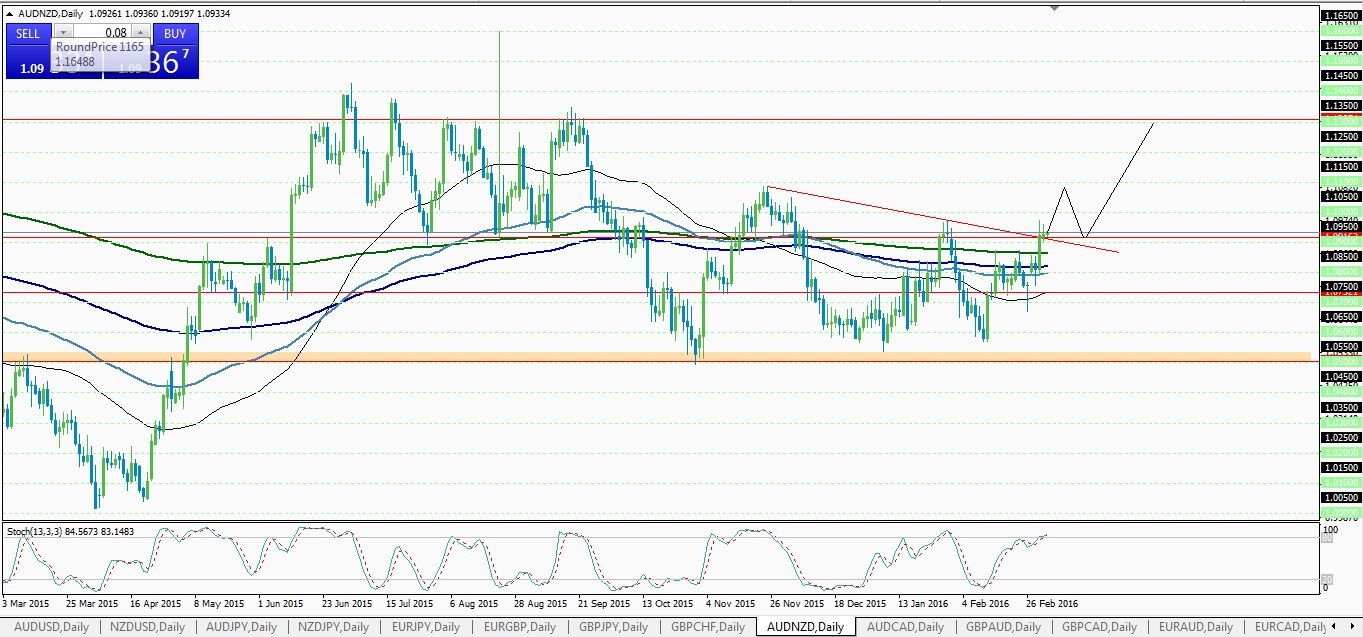Click the 1.11500 price scale label
Viewport: 1363px width, 637px height.
[x=1340, y=166]
